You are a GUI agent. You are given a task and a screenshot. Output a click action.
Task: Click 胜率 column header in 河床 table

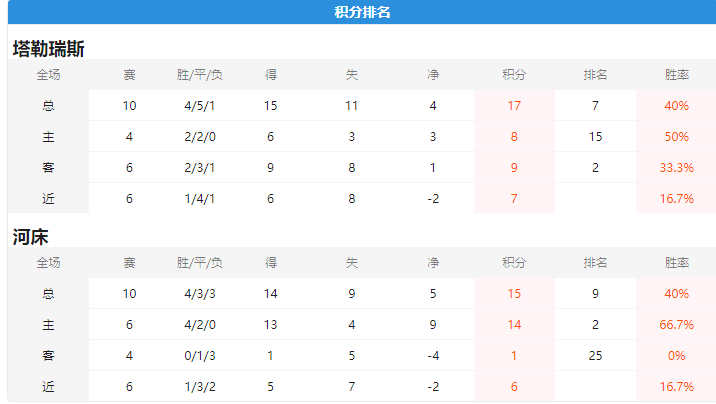676,263
